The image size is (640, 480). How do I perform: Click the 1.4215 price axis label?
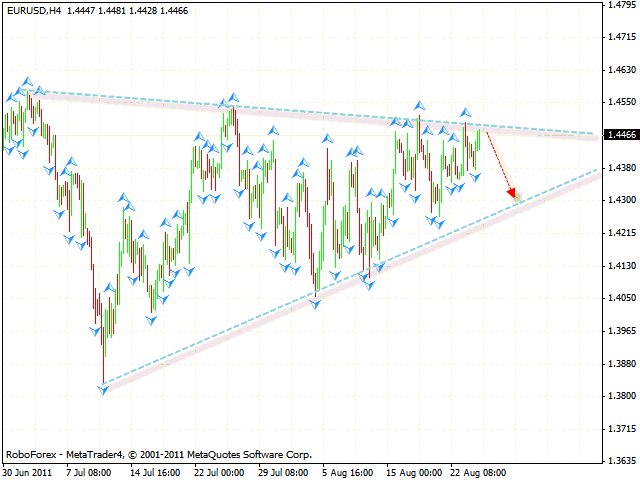622,233
